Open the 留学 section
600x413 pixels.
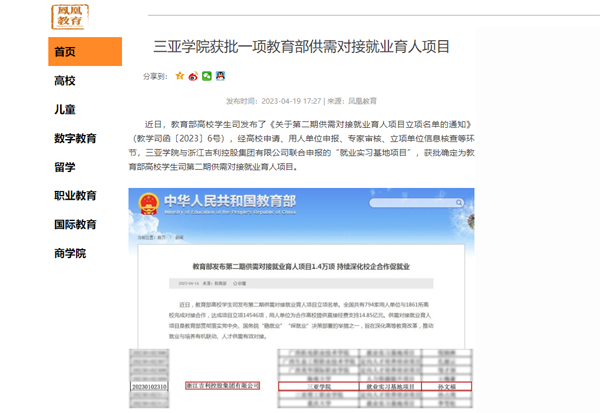65,167
